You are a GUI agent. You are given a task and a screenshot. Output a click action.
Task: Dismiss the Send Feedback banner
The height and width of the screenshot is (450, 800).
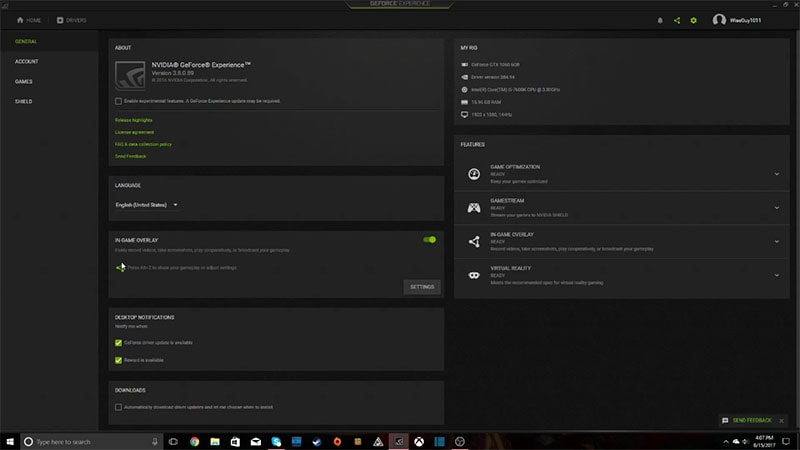click(x=782, y=421)
